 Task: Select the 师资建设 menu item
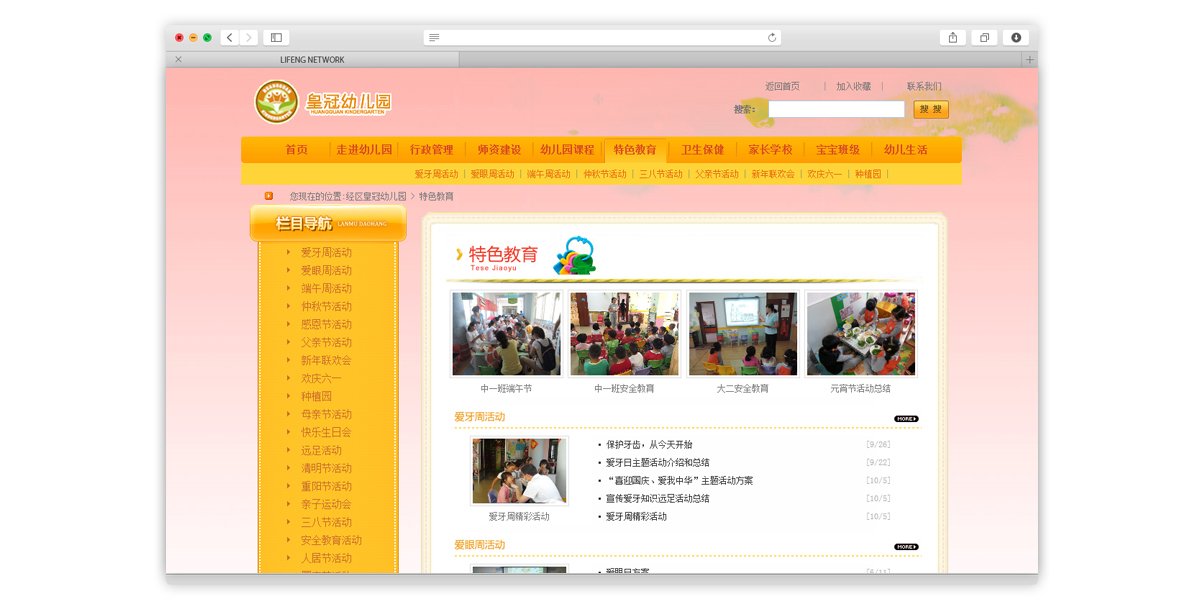(x=499, y=149)
